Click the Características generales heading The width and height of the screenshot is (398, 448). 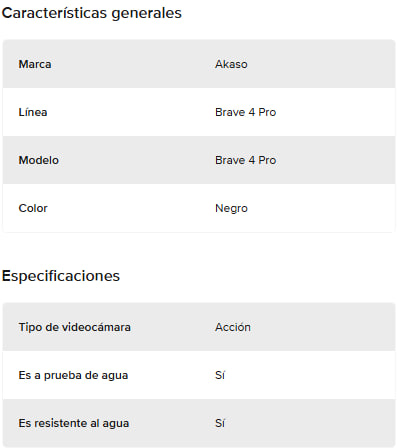point(92,13)
